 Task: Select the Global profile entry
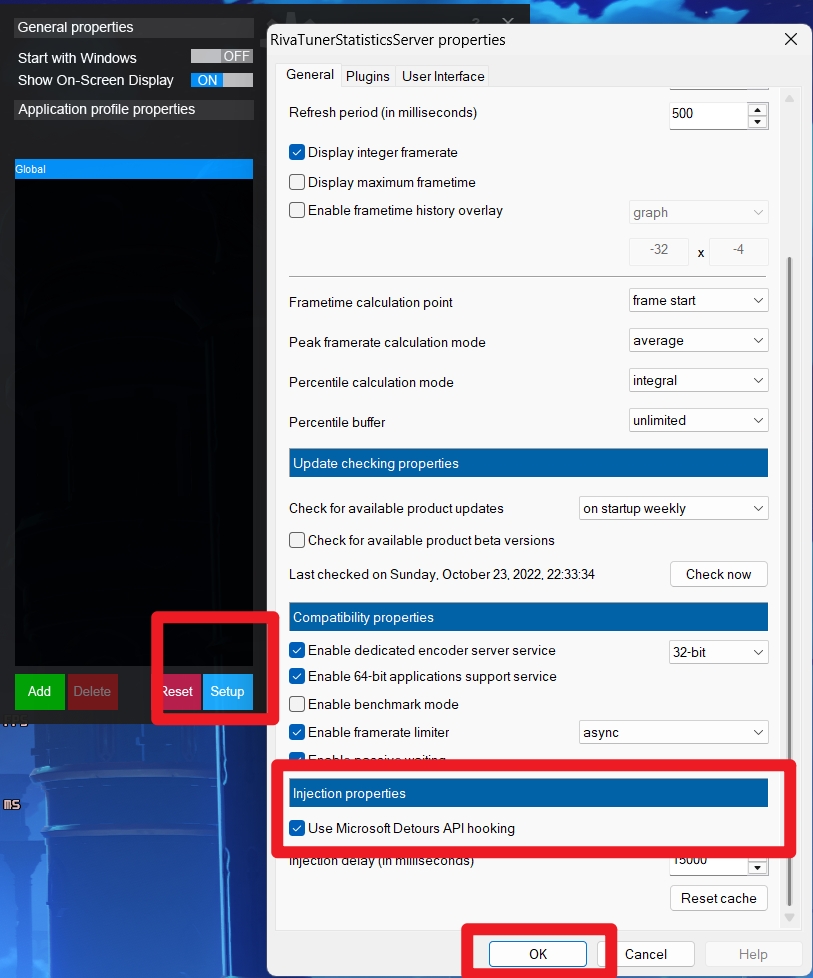pos(133,169)
